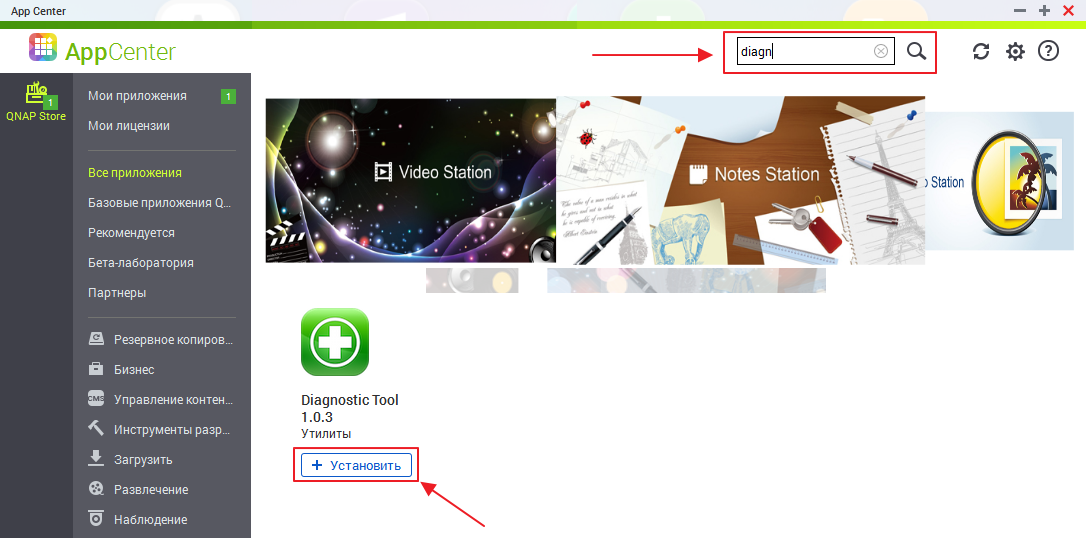Screen dimensions: 1086x538
Task: Install Diagnostic Tool with Установить button
Action: pyautogui.click(x=356, y=465)
